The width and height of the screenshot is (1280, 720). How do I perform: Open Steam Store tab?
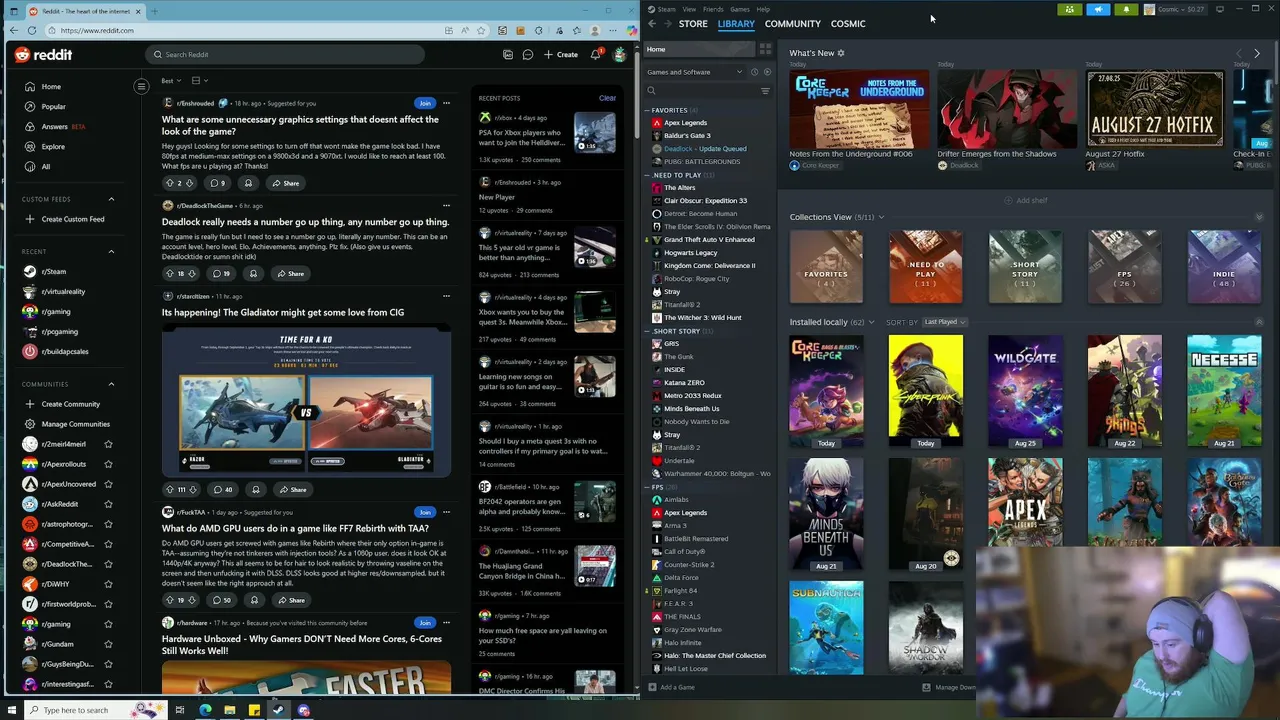point(693,24)
